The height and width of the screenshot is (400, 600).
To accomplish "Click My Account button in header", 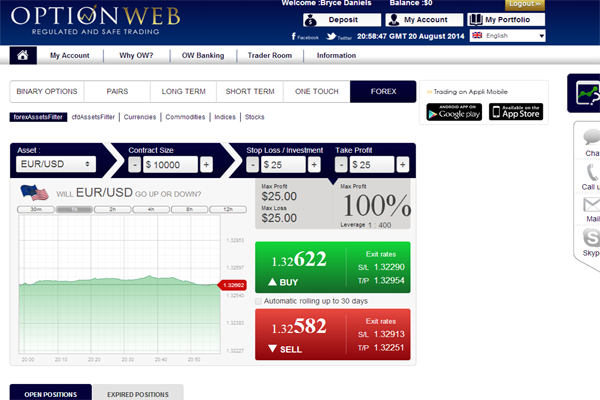I will tap(424, 20).
